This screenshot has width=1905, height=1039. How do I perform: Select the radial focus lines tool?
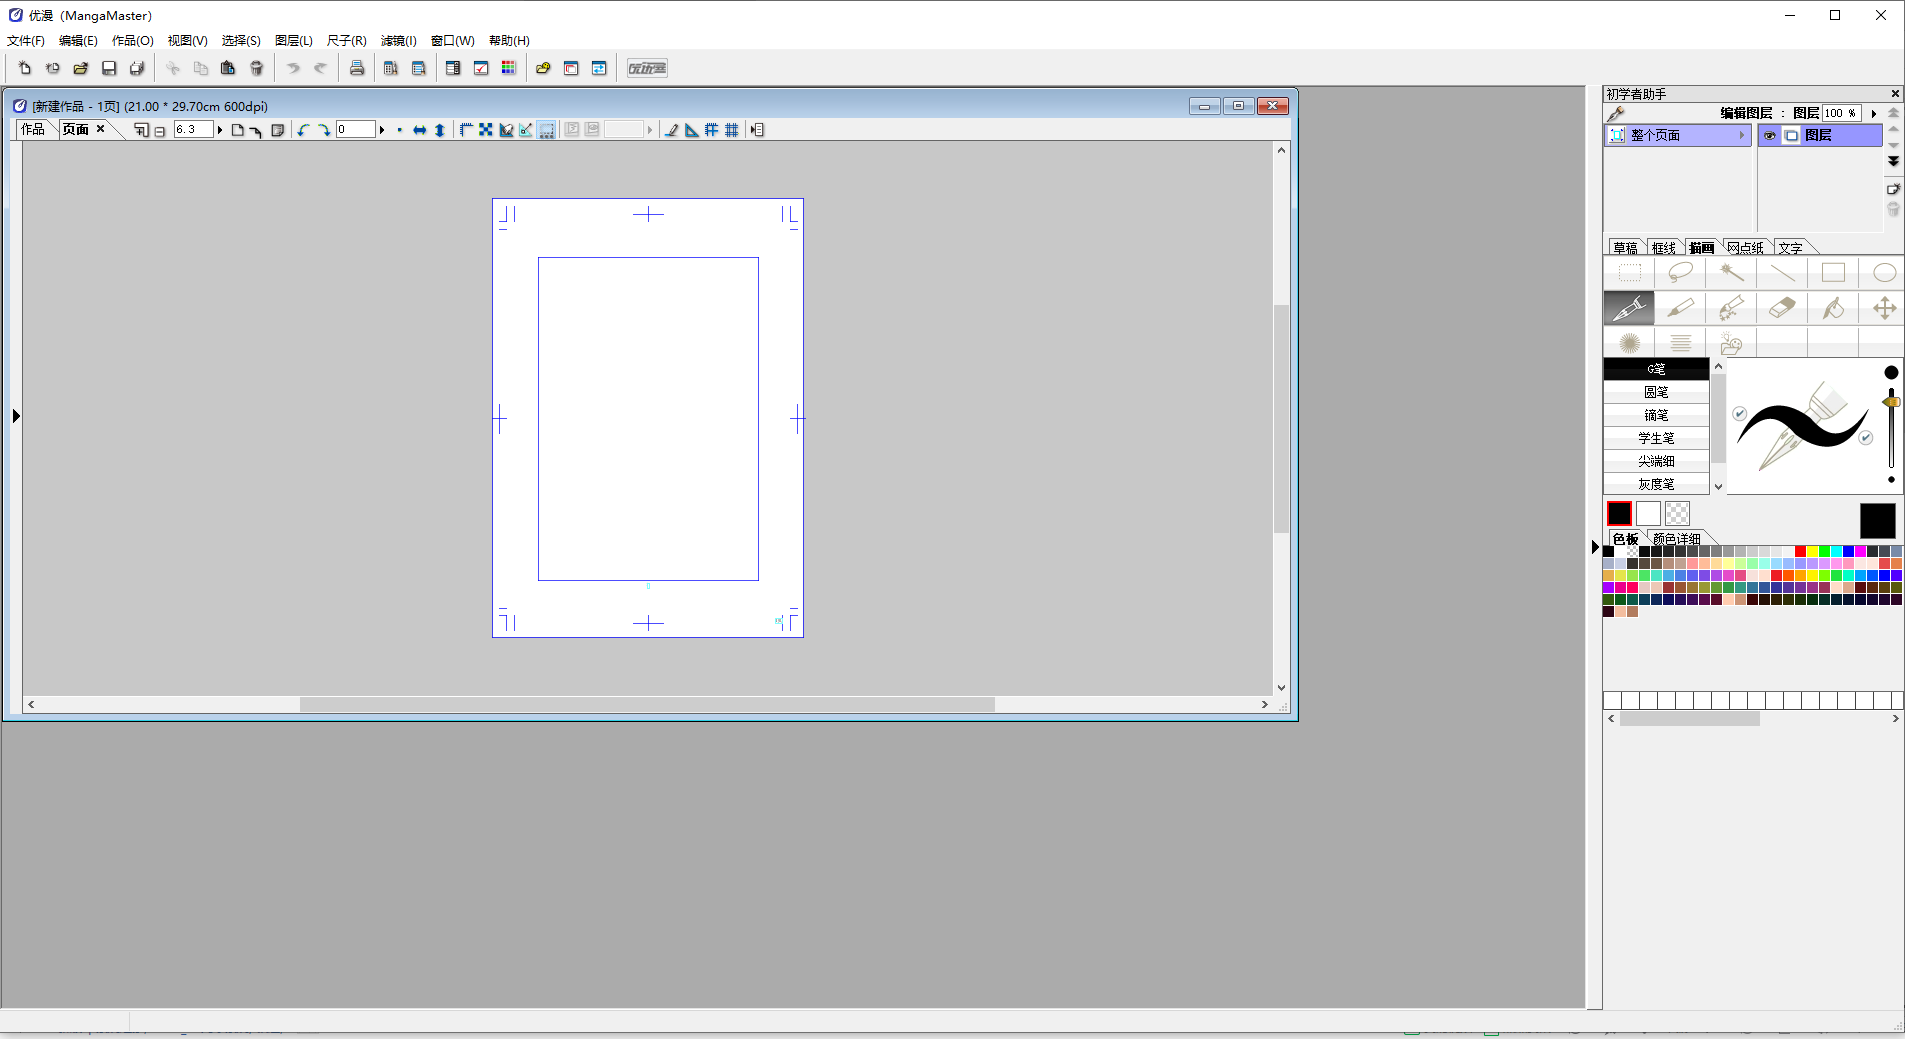pos(1629,343)
